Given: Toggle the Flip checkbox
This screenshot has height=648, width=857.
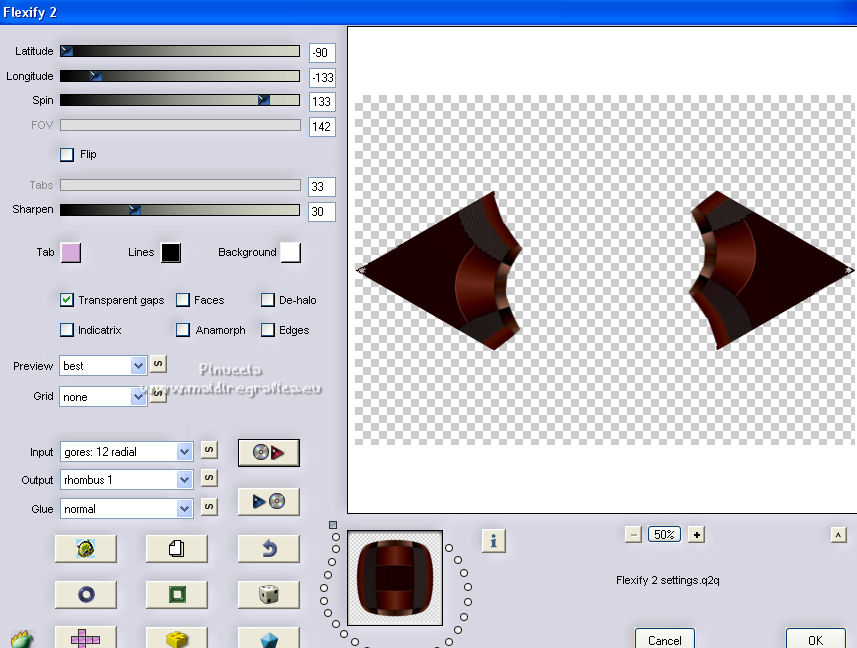Looking at the screenshot, I should [67, 155].
